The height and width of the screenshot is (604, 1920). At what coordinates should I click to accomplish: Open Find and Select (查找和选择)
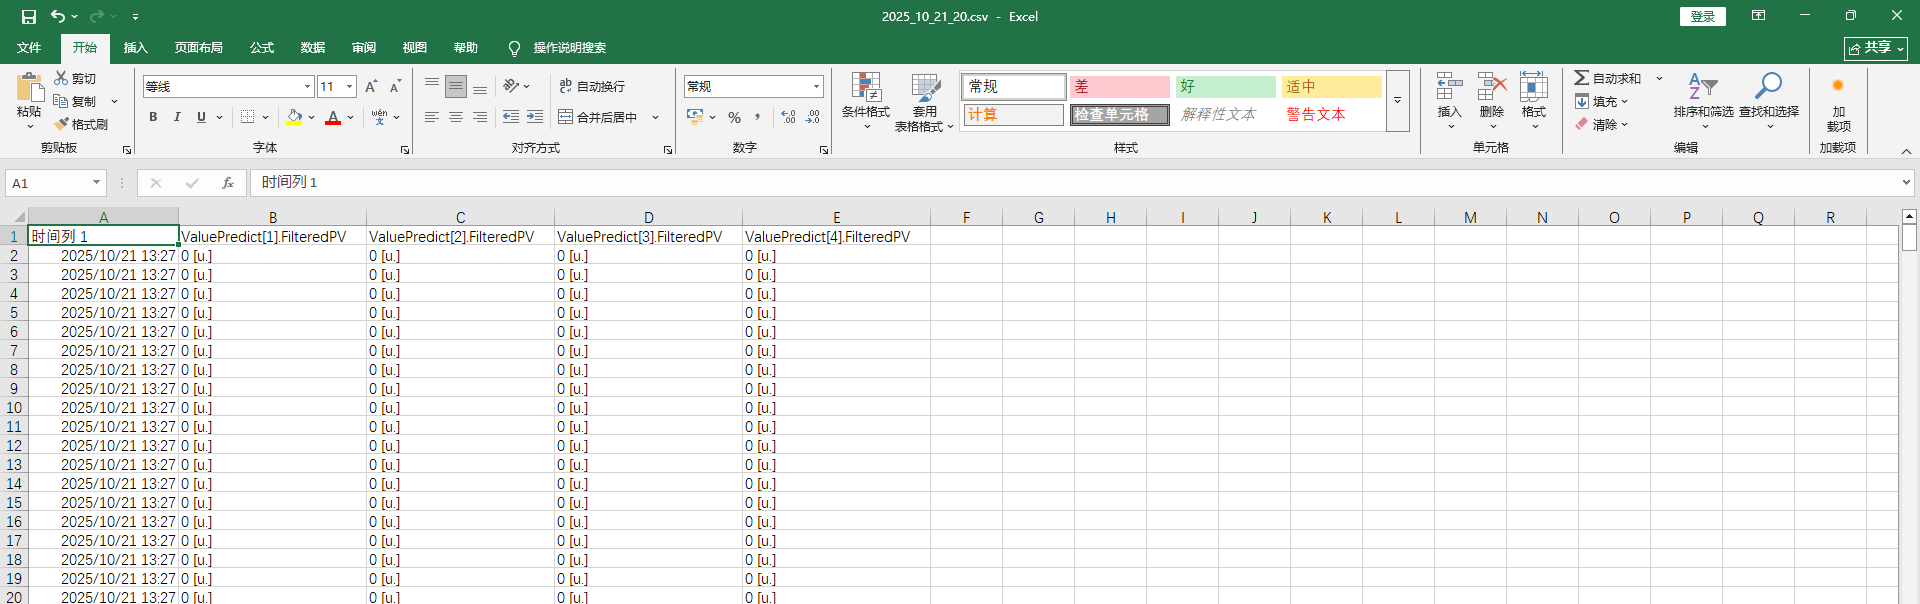point(1769,101)
